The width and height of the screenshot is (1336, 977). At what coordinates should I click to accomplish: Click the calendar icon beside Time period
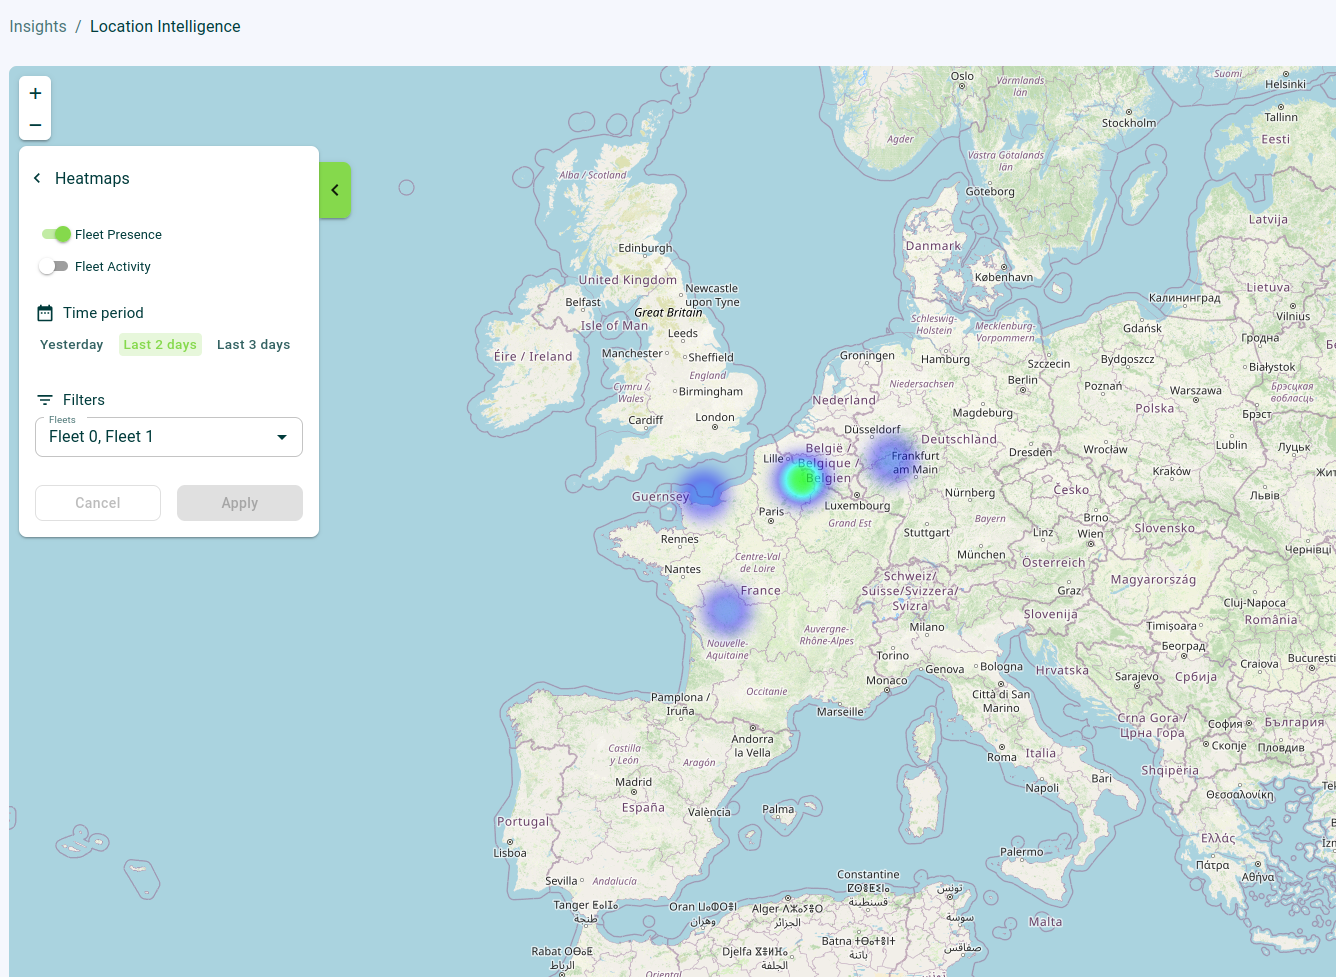[x=45, y=312]
